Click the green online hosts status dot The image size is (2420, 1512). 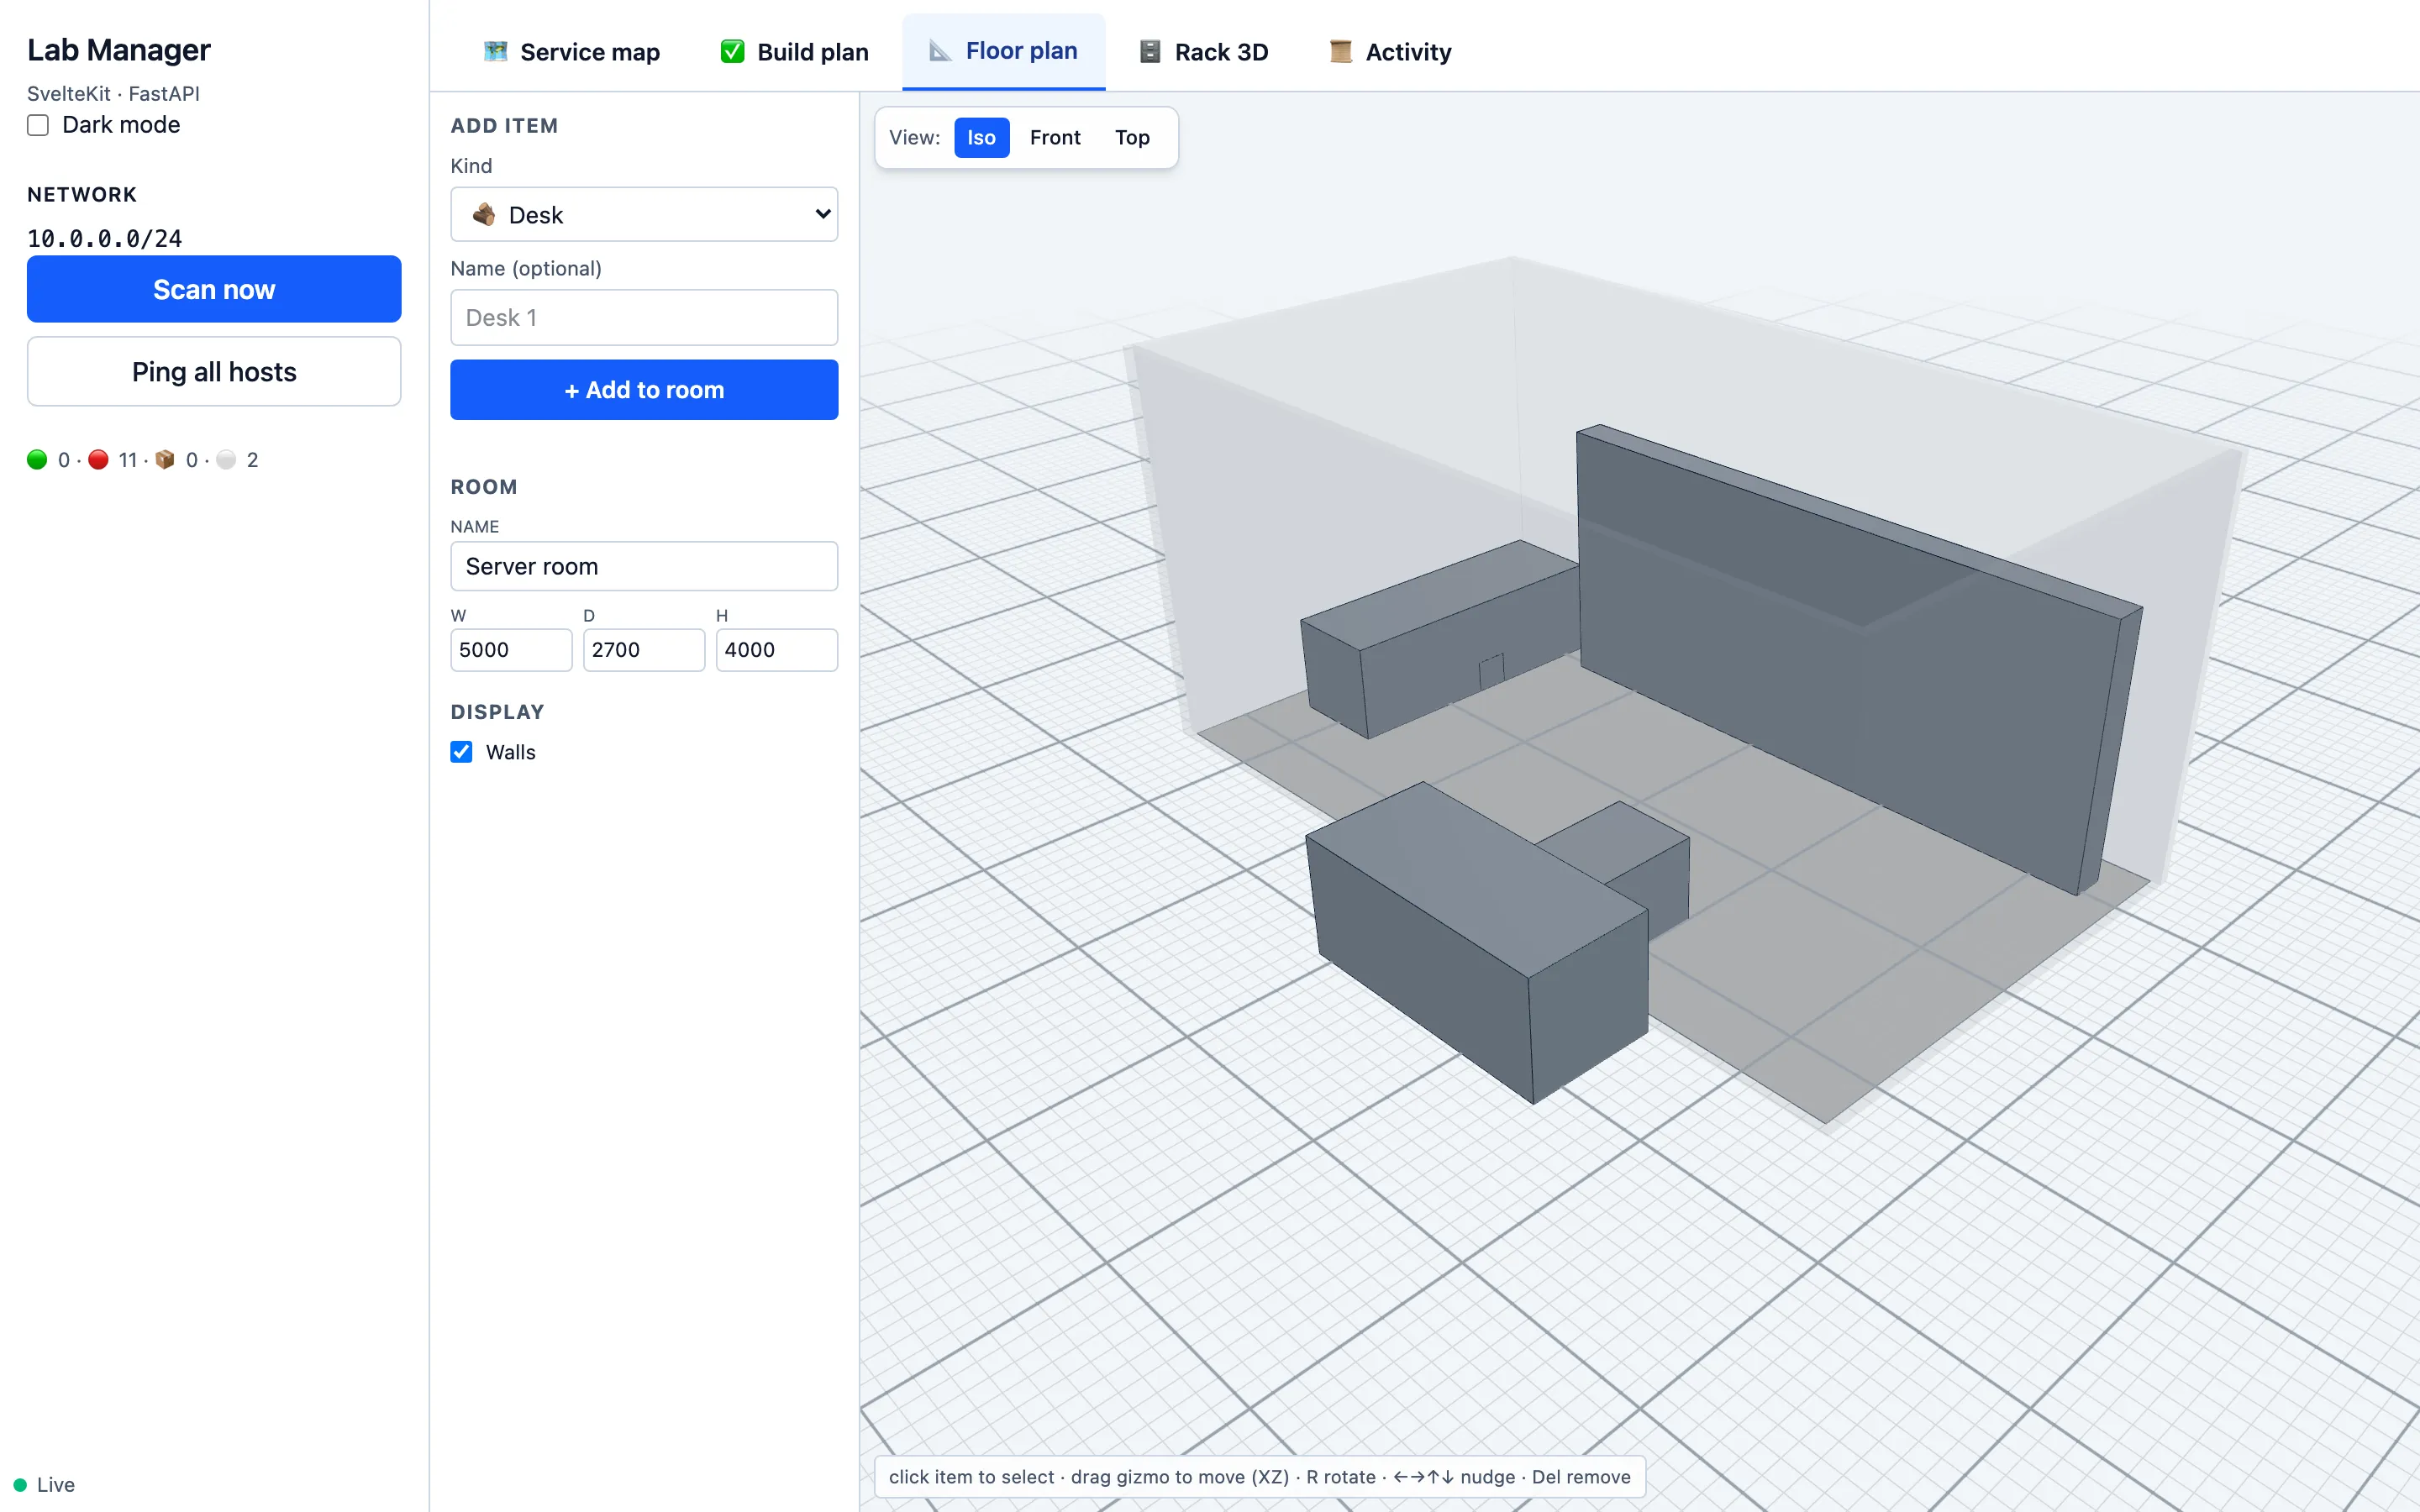(37, 460)
